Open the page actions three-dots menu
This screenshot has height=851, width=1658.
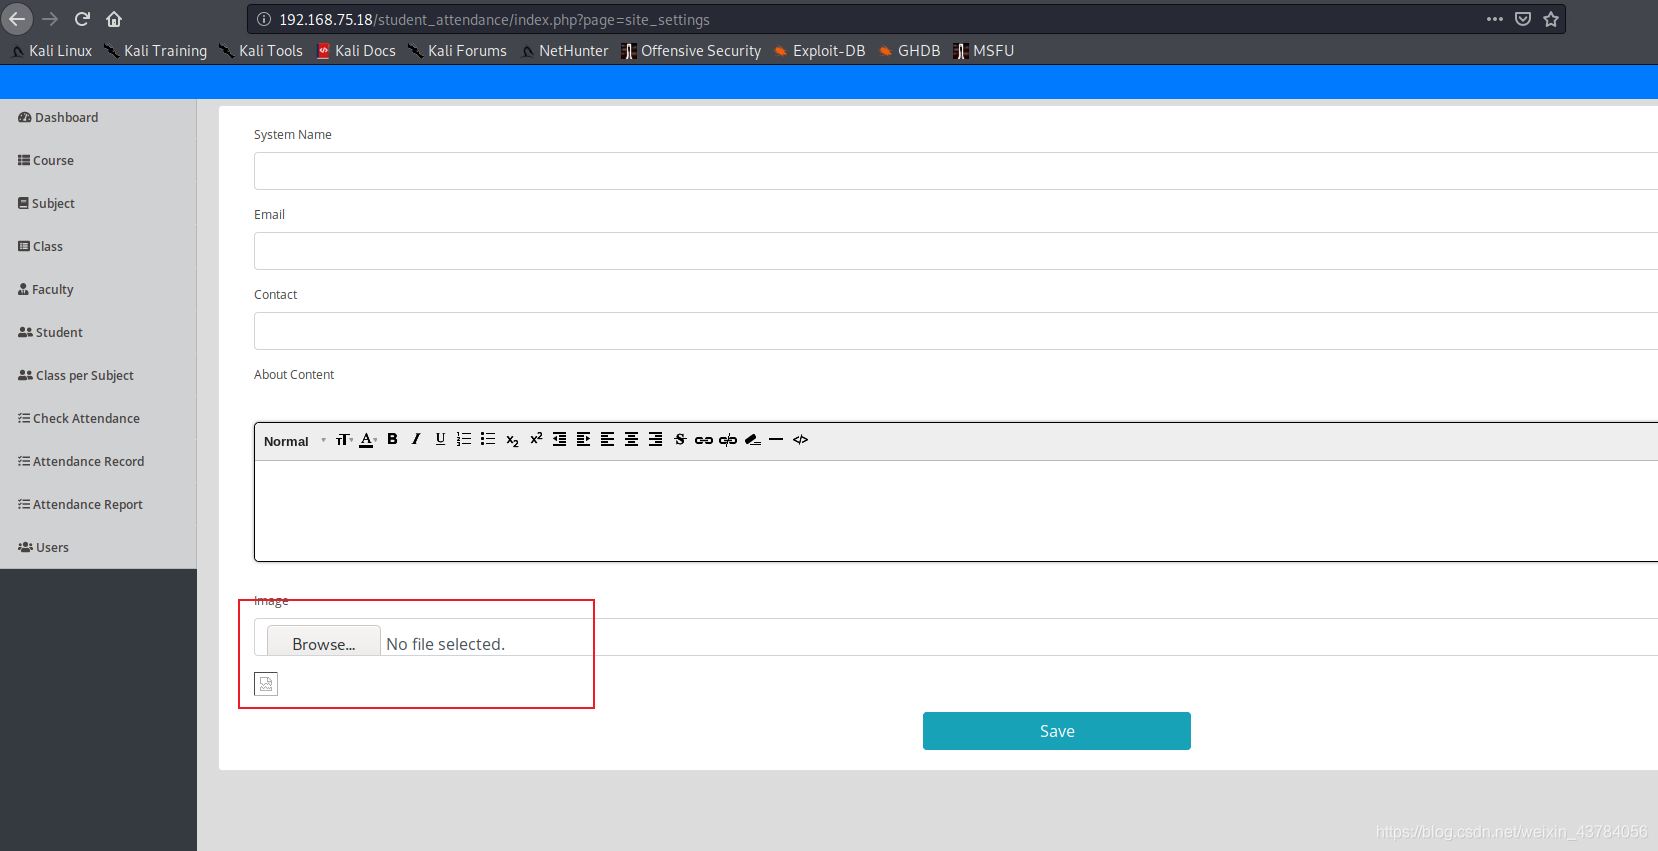tap(1495, 19)
